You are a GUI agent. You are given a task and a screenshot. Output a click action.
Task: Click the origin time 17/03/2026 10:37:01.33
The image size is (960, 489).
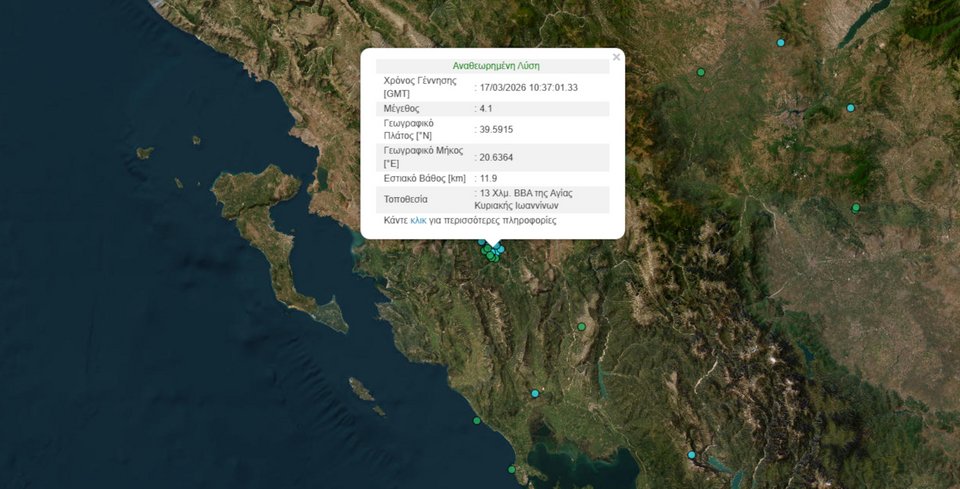[x=529, y=87]
